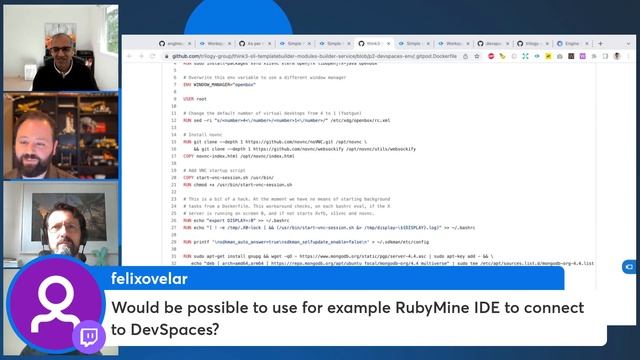
Task: Click the middle bearded presenter's video thumbnail
Action: click(x=61, y=136)
